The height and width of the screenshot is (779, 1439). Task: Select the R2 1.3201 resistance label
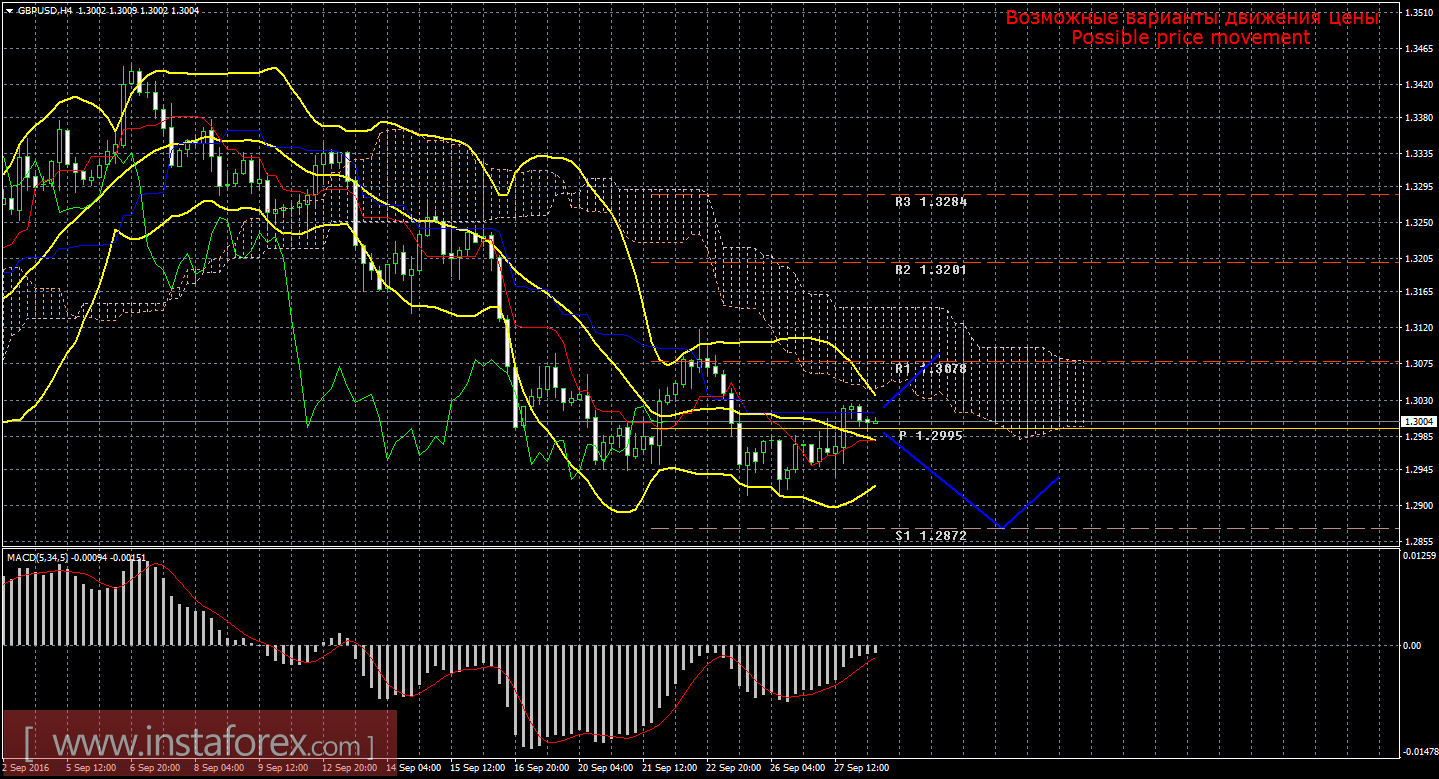(931, 270)
